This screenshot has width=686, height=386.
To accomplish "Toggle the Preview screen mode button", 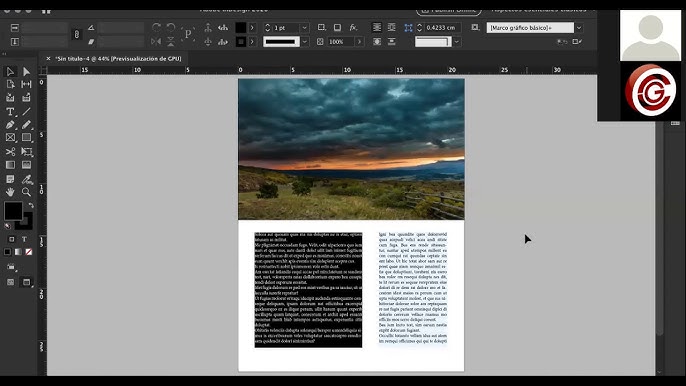I will point(26,282).
